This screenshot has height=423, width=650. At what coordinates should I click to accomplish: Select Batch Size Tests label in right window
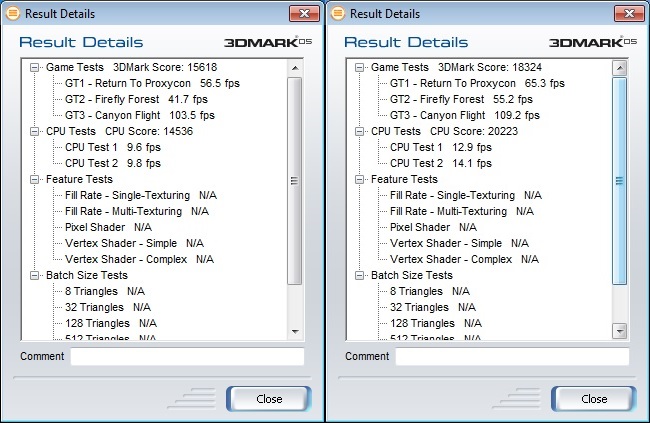click(x=412, y=275)
